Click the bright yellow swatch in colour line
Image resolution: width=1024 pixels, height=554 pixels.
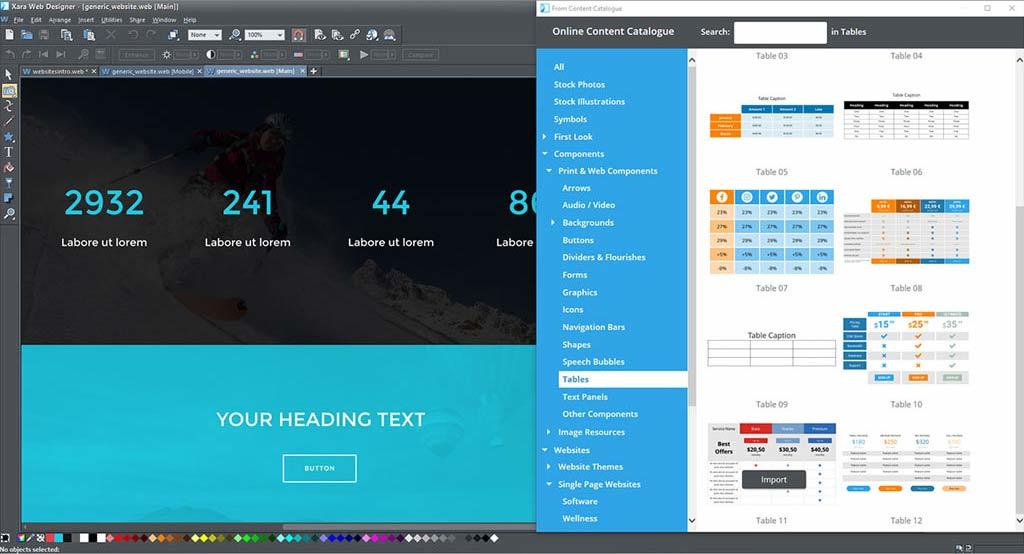coord(203,538)
